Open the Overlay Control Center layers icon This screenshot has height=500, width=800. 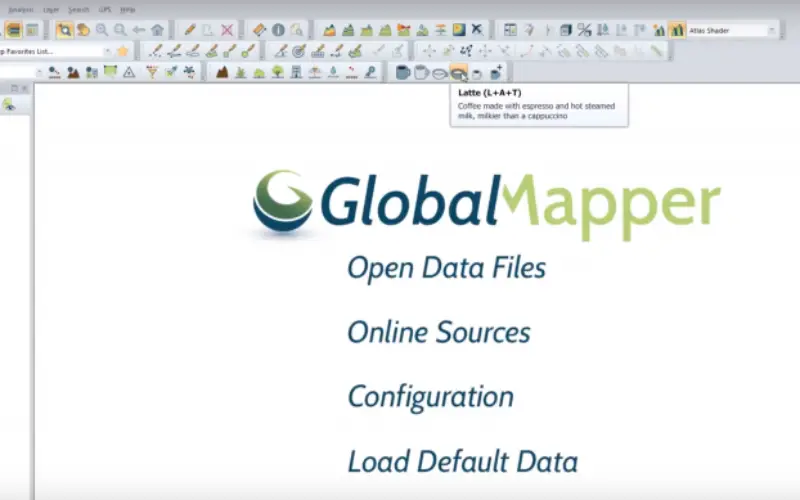(x=14, y=30)
